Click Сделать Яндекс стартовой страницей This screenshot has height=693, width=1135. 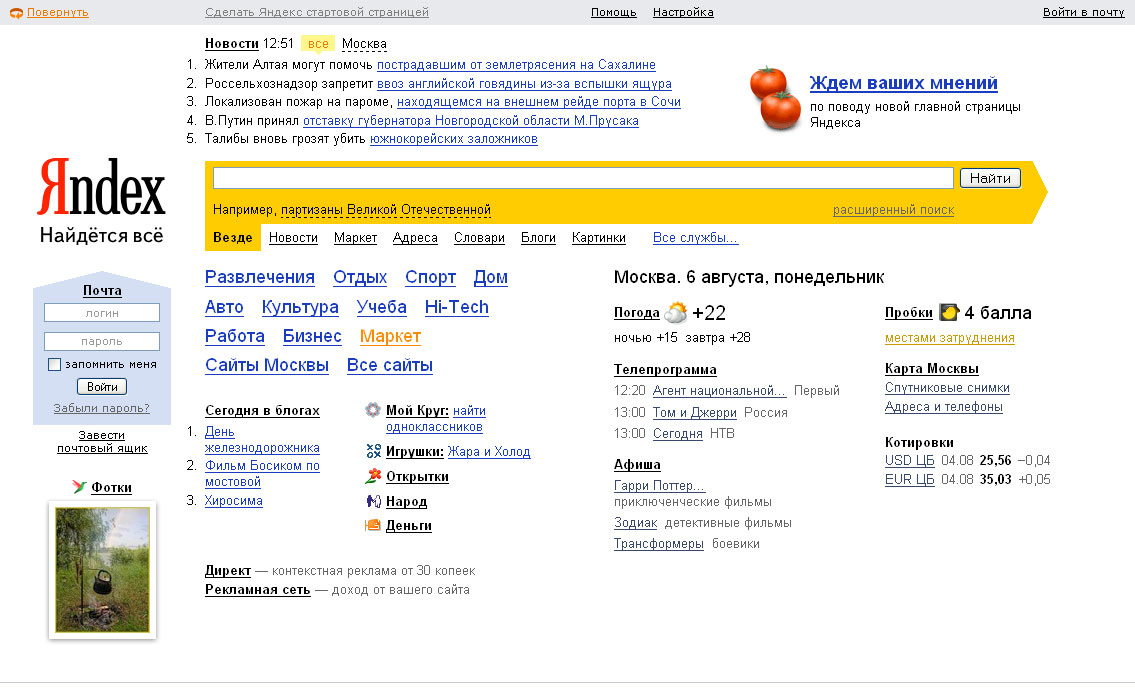(317, 12)
